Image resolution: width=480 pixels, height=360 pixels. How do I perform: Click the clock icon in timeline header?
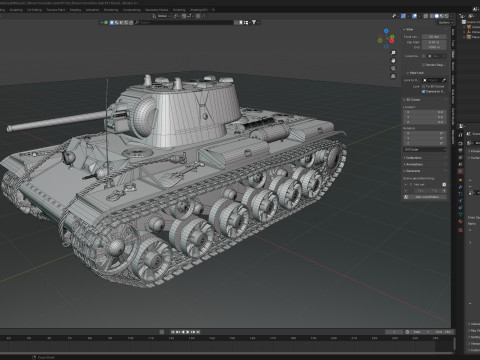click(407, 332)
